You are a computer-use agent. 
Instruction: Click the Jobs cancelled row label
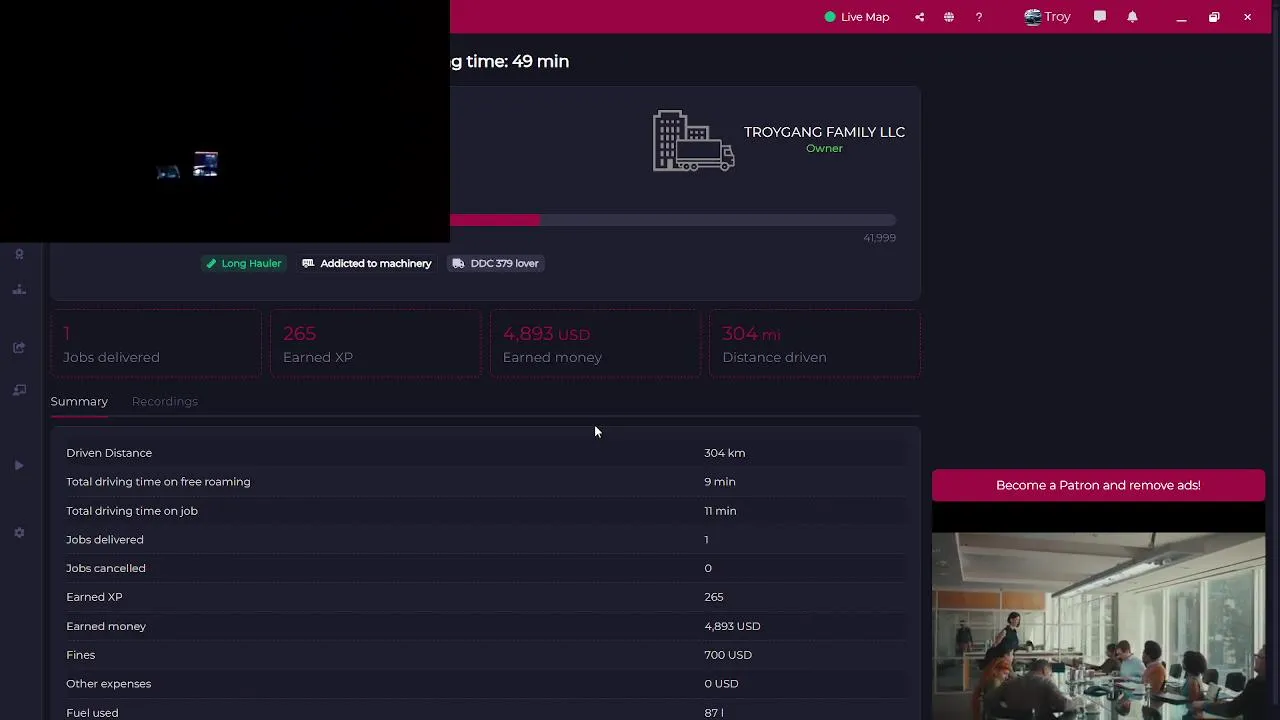point(106,568)
